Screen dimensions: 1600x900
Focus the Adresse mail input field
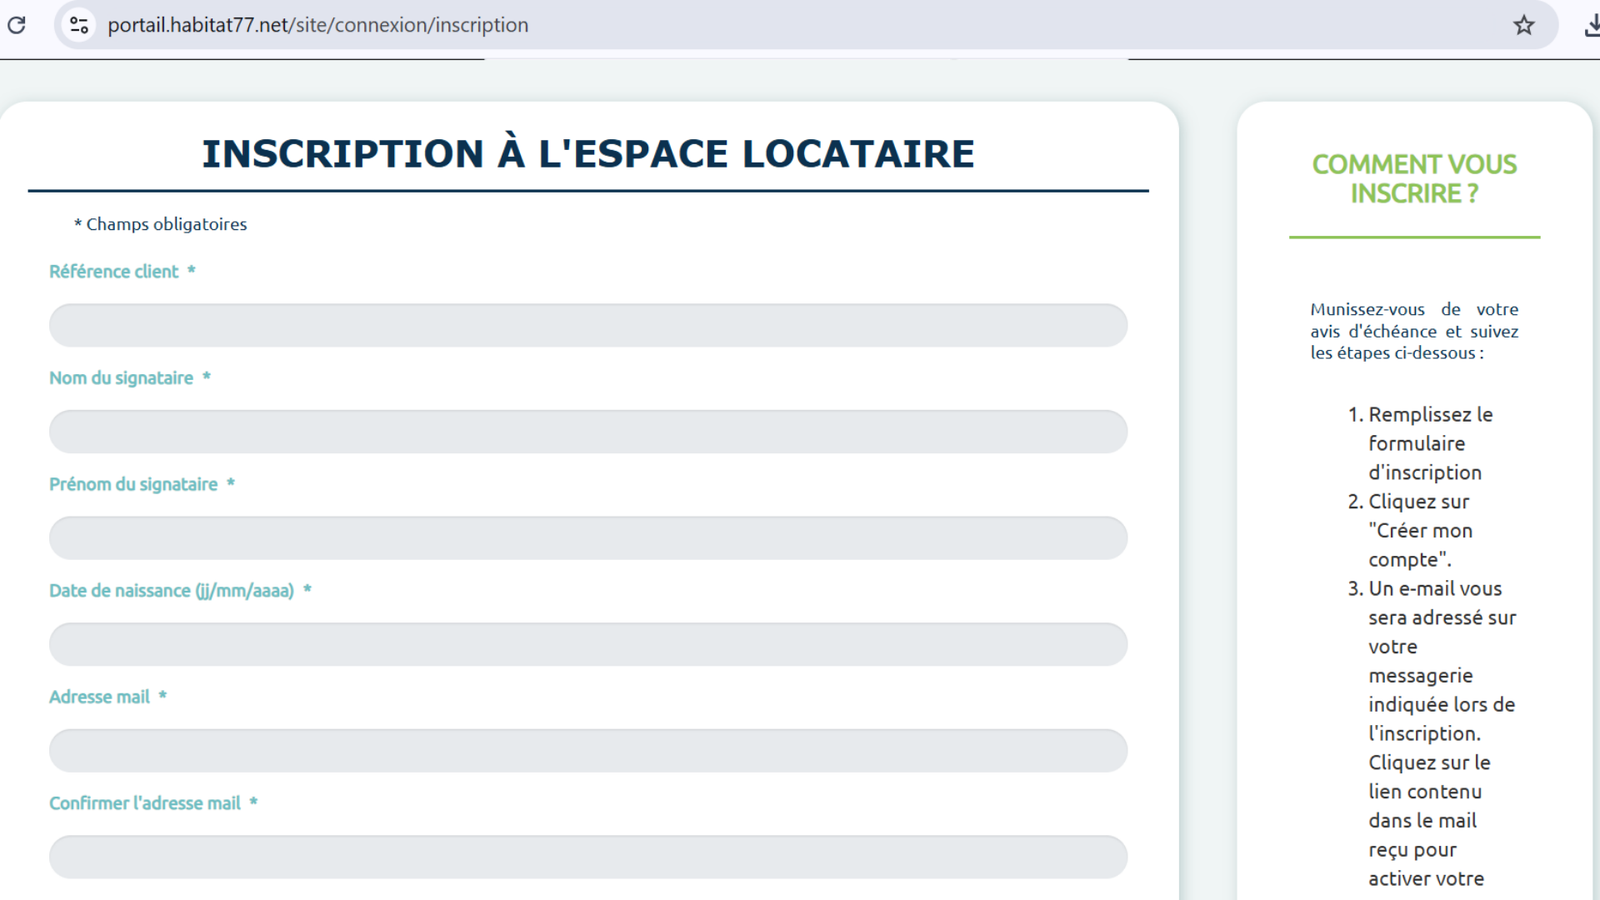point(588,750)
